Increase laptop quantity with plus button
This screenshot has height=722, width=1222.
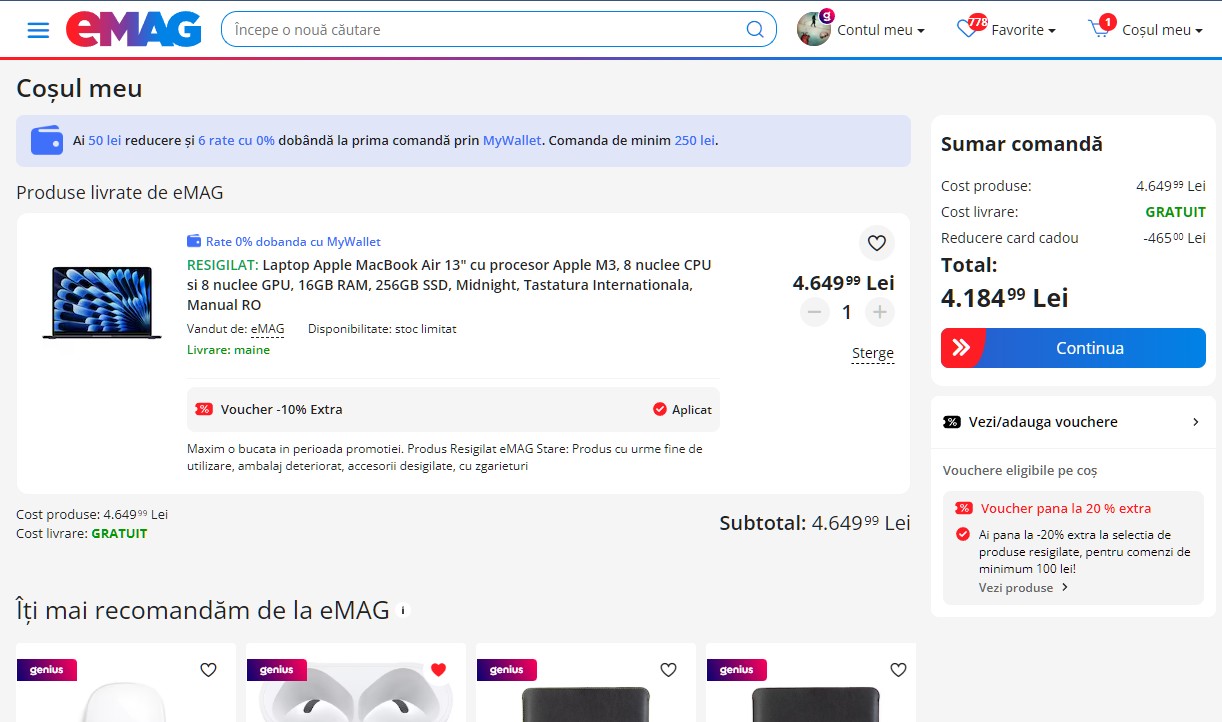click(x=879, y=313)
